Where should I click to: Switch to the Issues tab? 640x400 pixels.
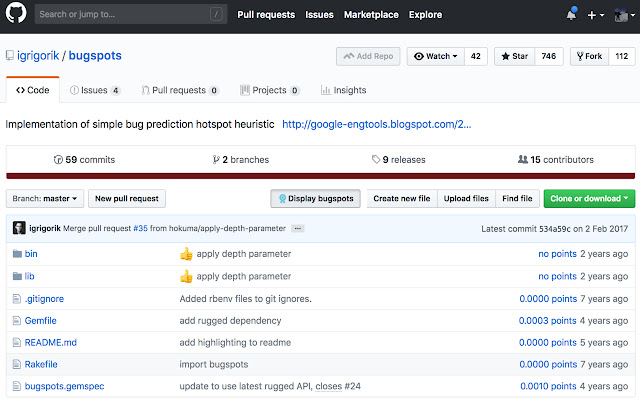[x=95, y=90]
